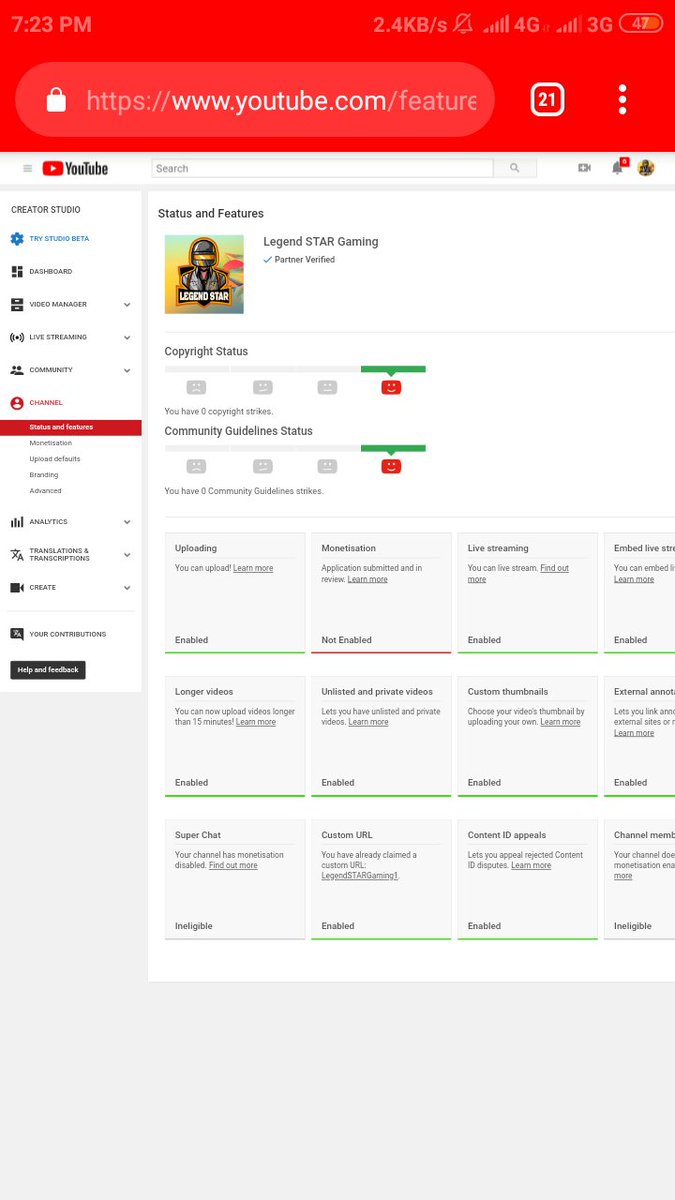Open the Monetisation channel submenu
This screenshot has height=1200, width=675.
tap(51, 443)
